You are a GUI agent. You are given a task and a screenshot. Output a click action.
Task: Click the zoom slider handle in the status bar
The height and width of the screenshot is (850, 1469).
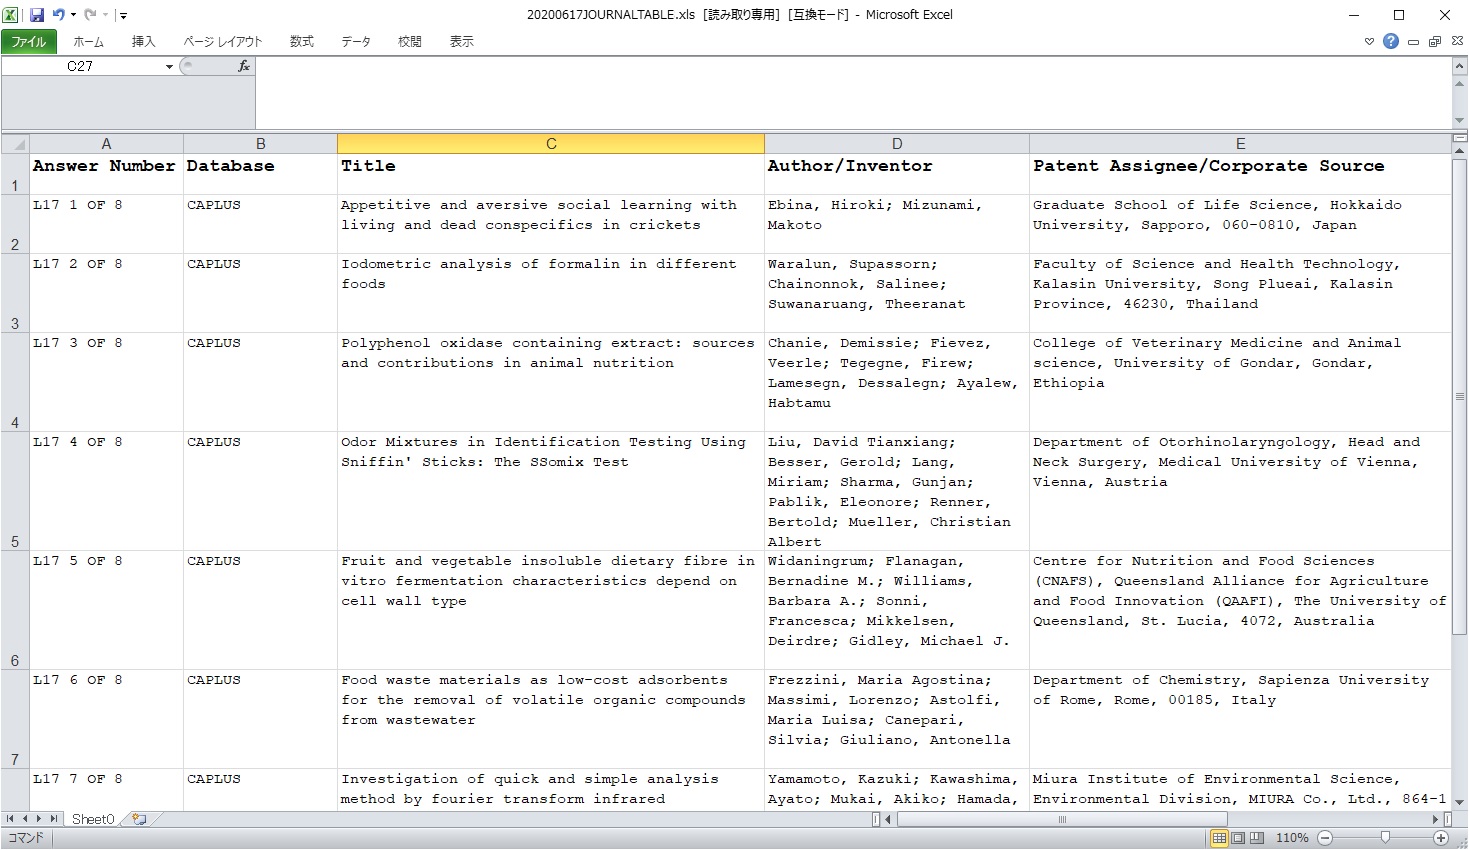tap(1385, 838)
